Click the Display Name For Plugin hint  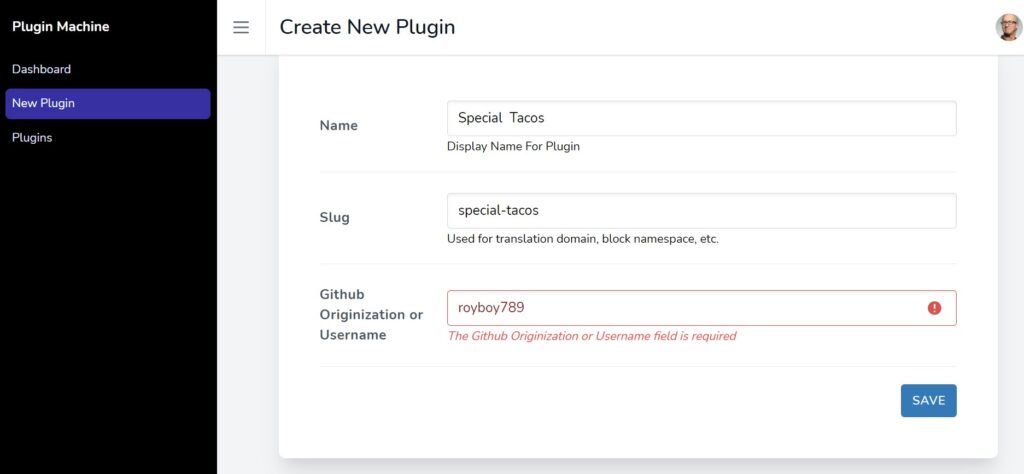pyautogui.click(x=513, y=146)
